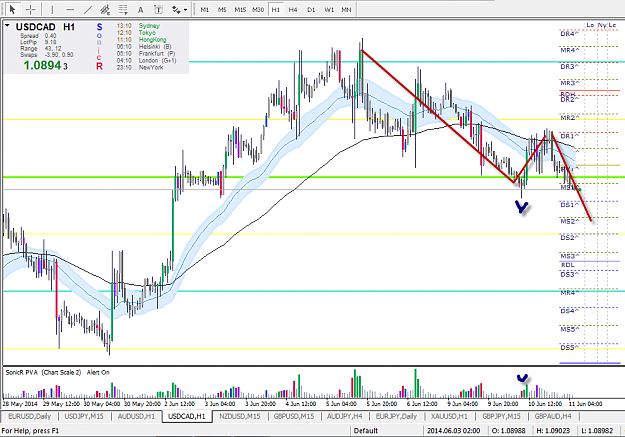Image resolution: width=625 pixels, height=437 pixels.
Task: Click the 'Frankfurt (P)' session label
Action: pyautogui.click(x=157, y=53)
